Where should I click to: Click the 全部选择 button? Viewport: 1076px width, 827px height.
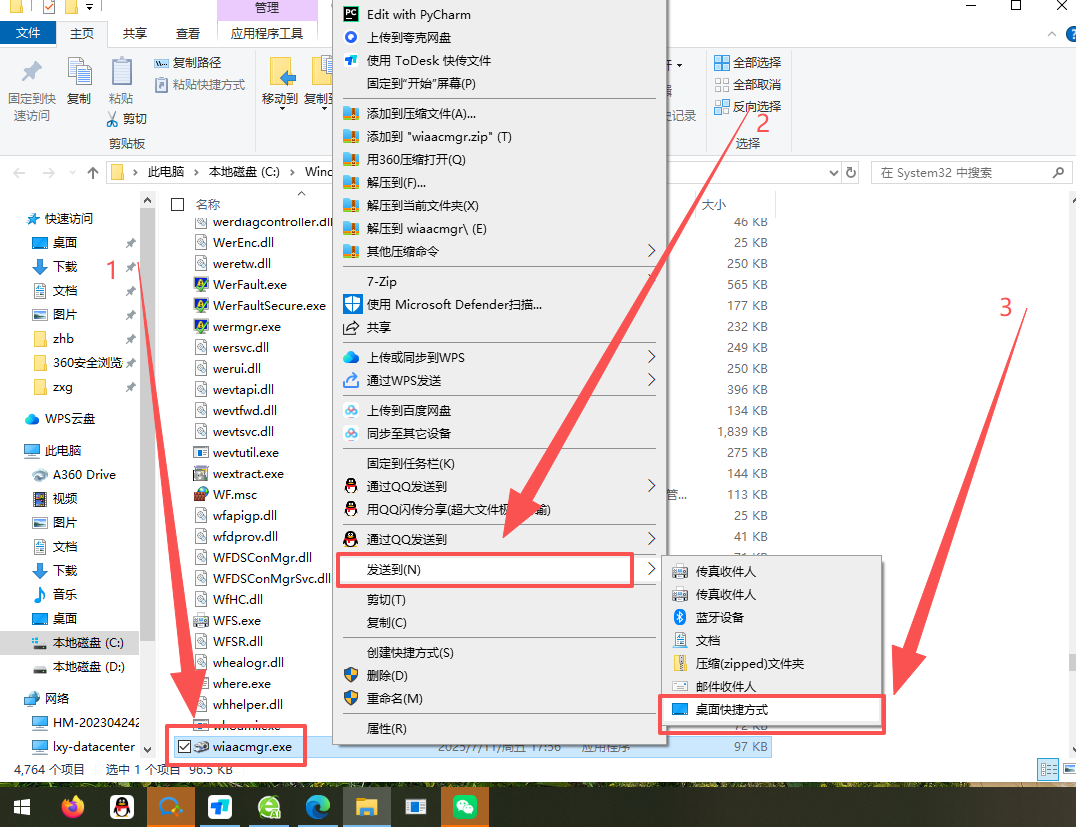pos(747,62)
